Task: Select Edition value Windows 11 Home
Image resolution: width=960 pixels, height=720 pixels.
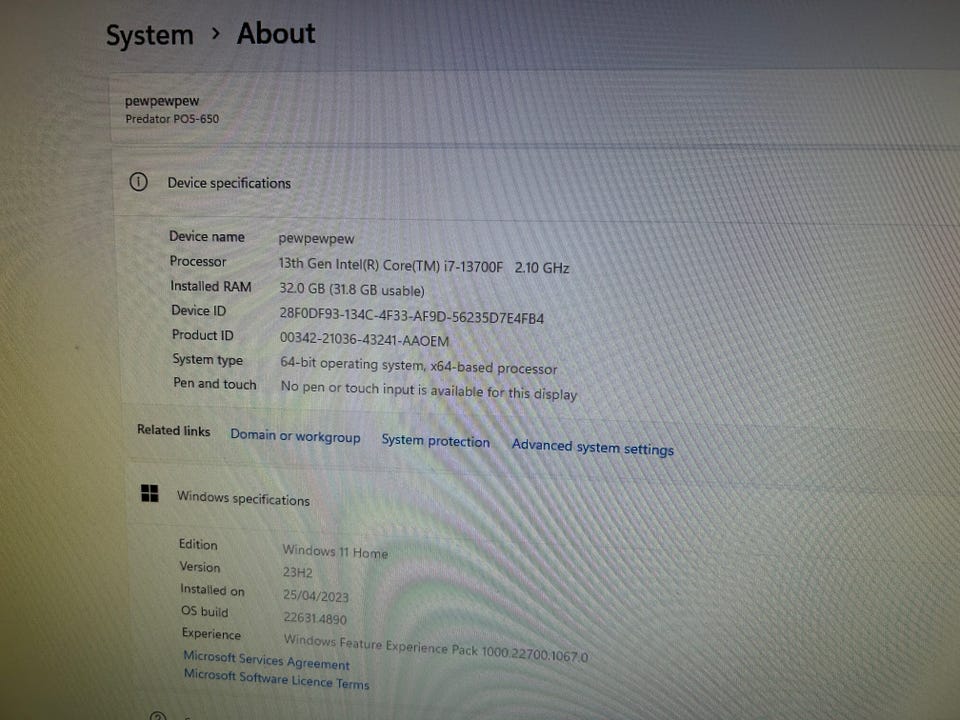Action: (x=335, y=552)
